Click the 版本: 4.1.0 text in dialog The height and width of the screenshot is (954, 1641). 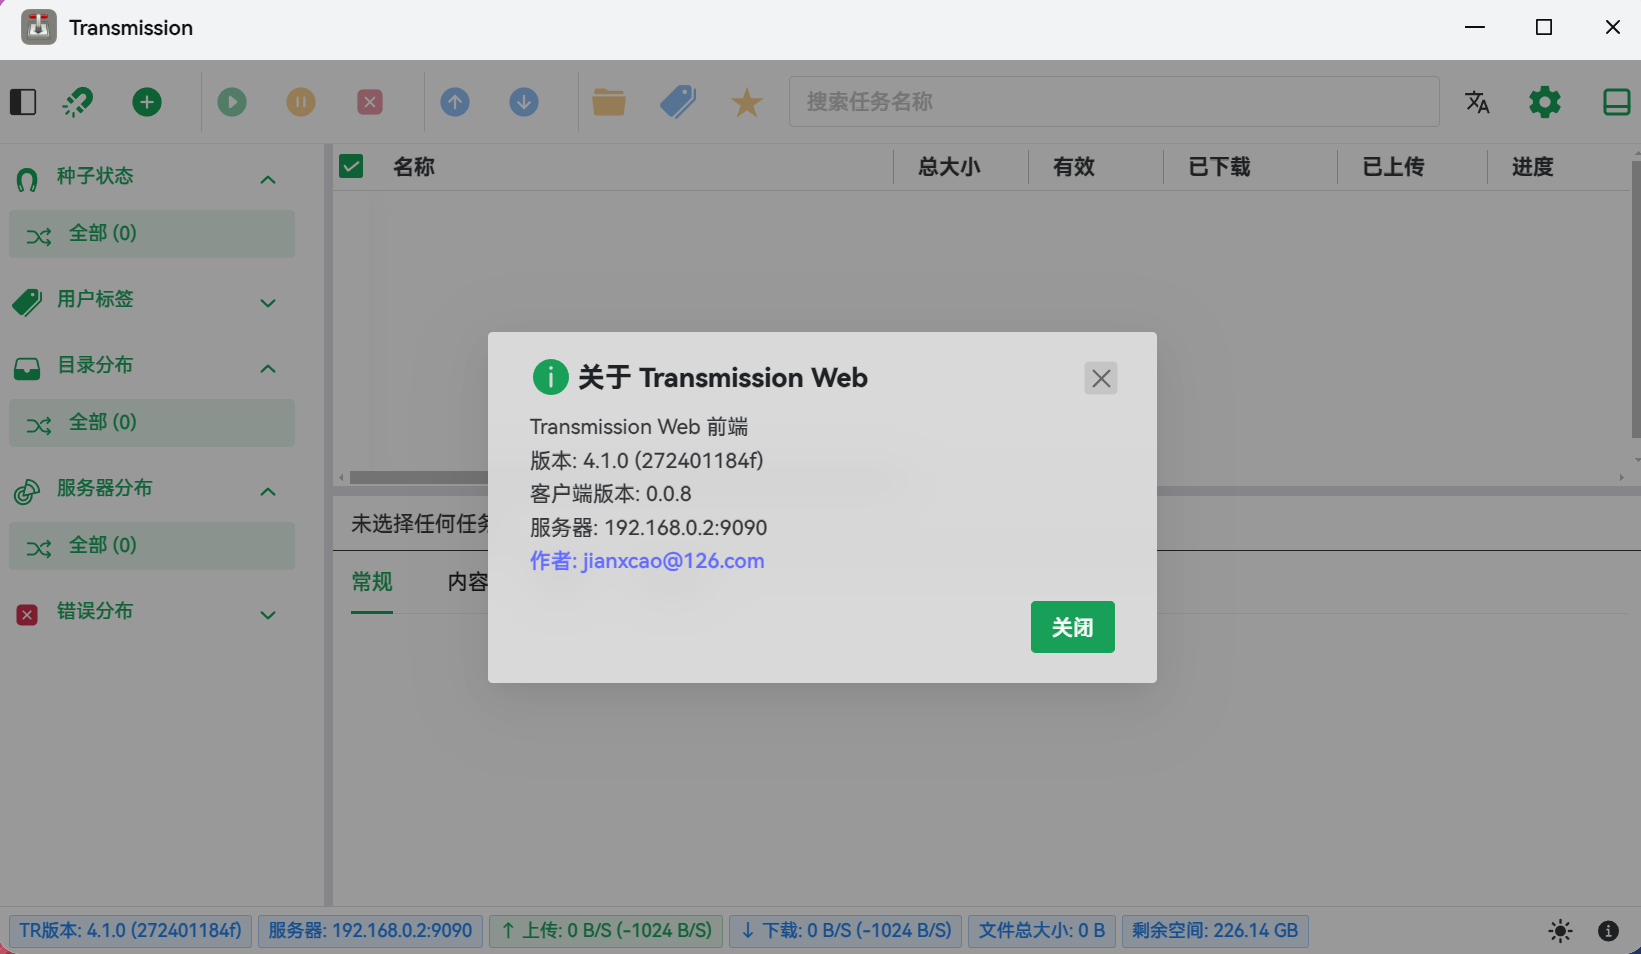(x=646, y=461)
